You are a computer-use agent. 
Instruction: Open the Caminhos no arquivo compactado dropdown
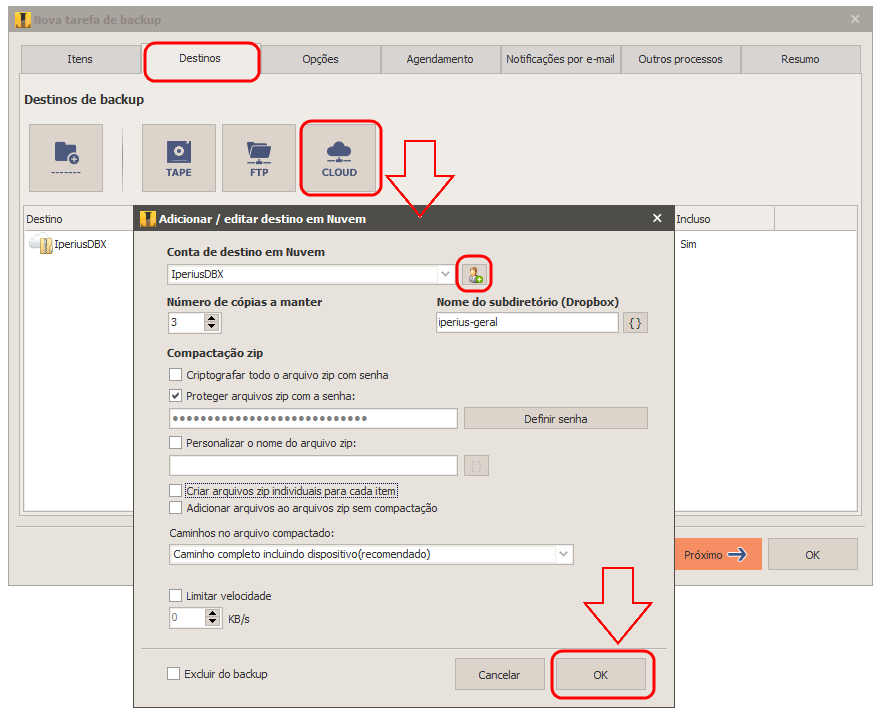pos(563,555)
